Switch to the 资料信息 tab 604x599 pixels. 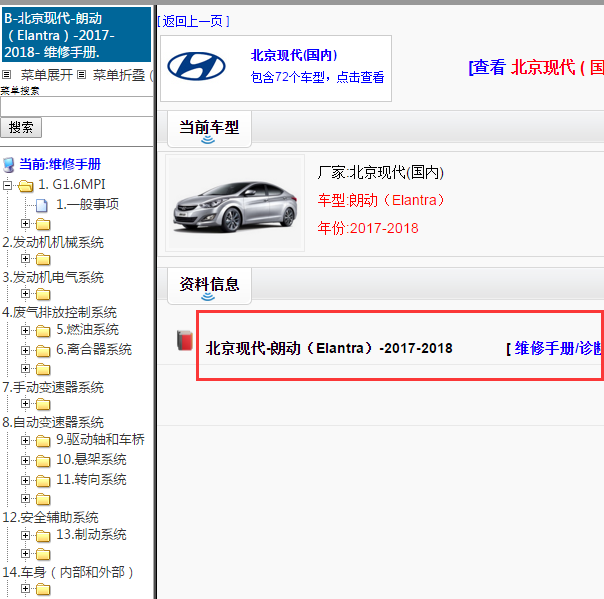[x=209, y=285]
